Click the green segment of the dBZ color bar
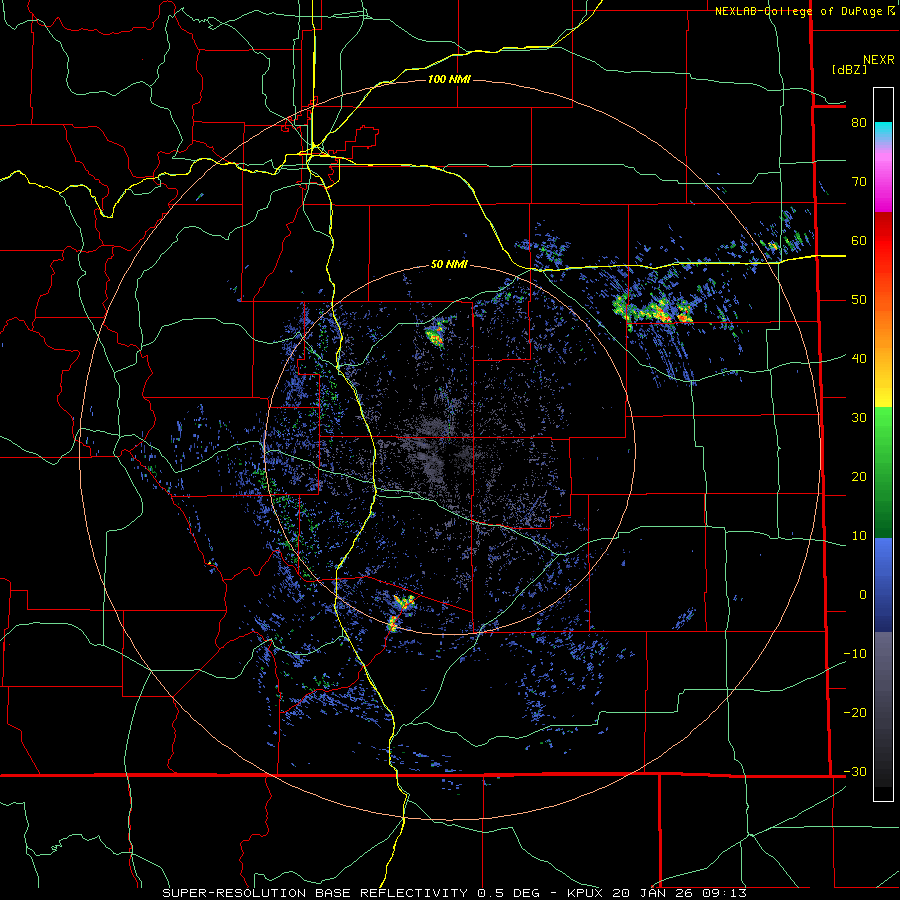 [x=883, y=472]
